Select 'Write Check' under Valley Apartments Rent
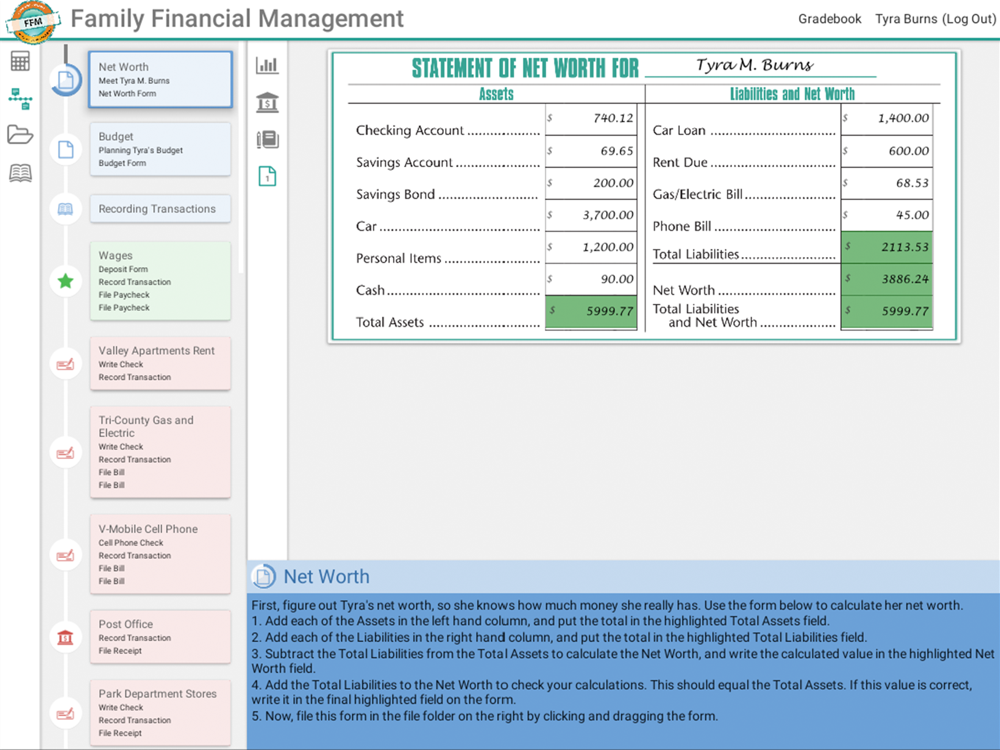 121,364
